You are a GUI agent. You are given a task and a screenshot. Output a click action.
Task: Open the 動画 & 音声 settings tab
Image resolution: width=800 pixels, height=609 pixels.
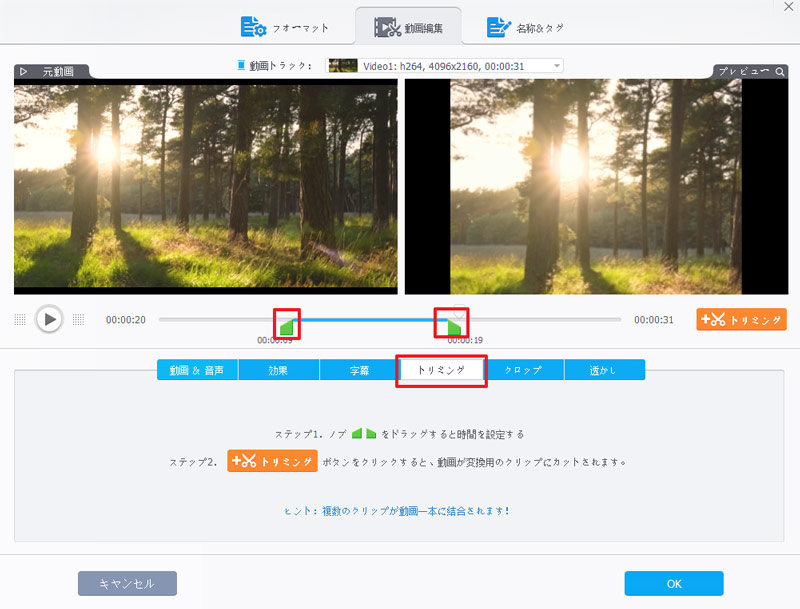tap(197, 370)
